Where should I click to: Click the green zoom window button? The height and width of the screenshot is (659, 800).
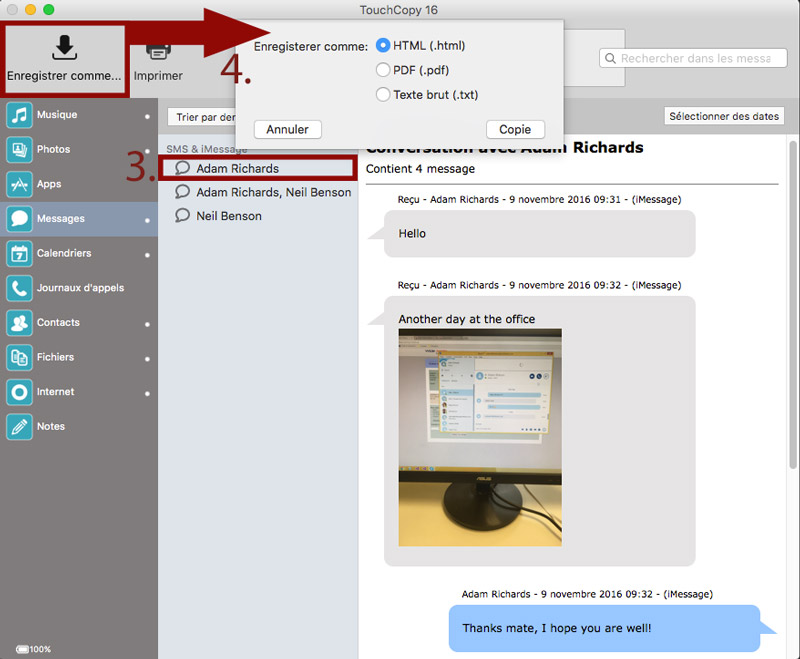[48, 9]
